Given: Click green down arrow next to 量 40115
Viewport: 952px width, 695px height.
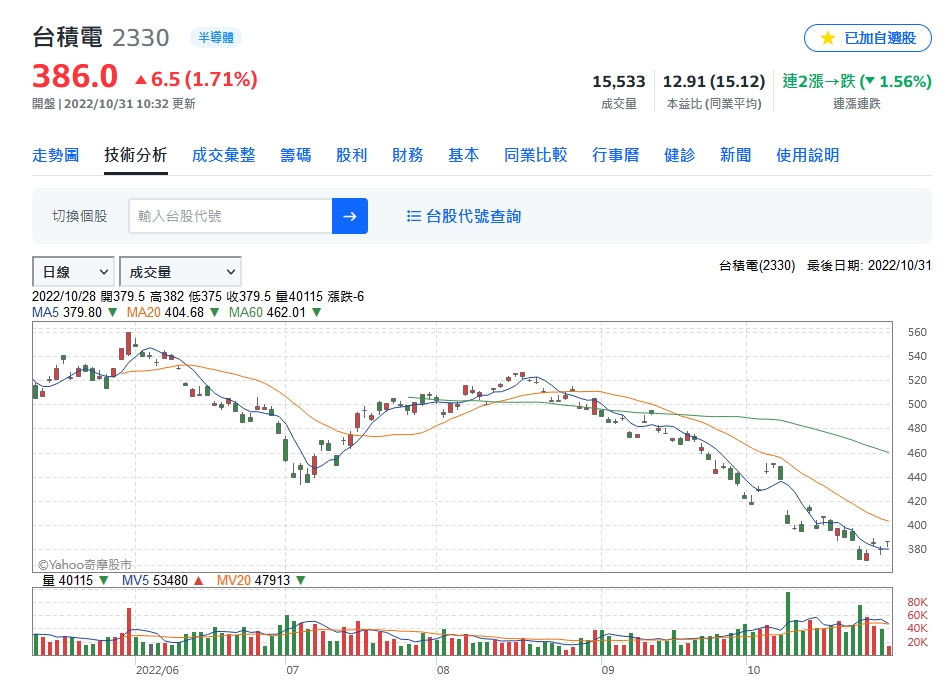Looking at the screenshot, I should point(103,581).
